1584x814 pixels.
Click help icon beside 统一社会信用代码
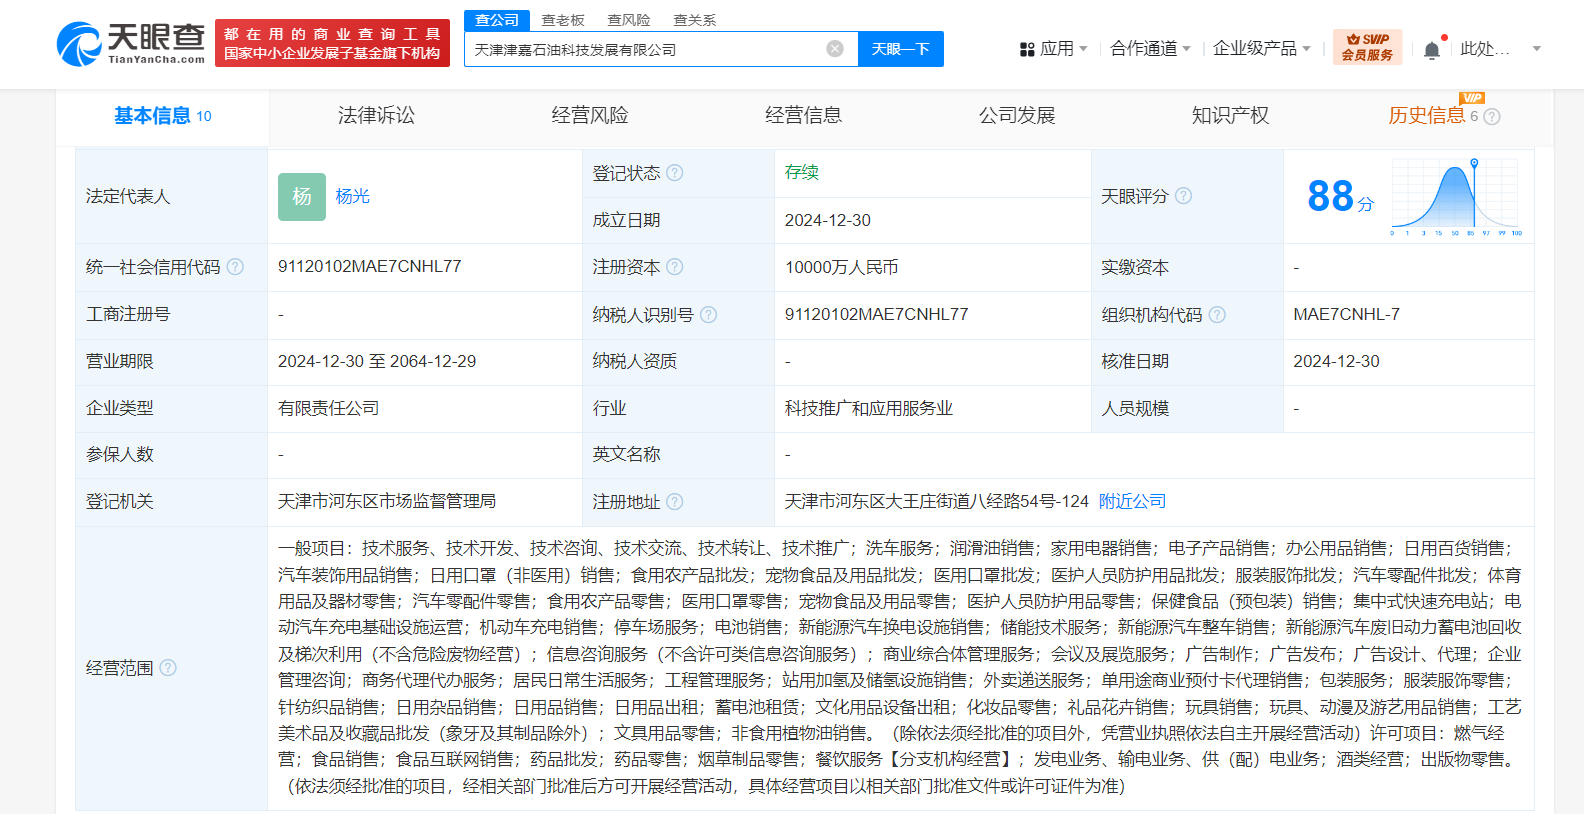coord(235,267)
